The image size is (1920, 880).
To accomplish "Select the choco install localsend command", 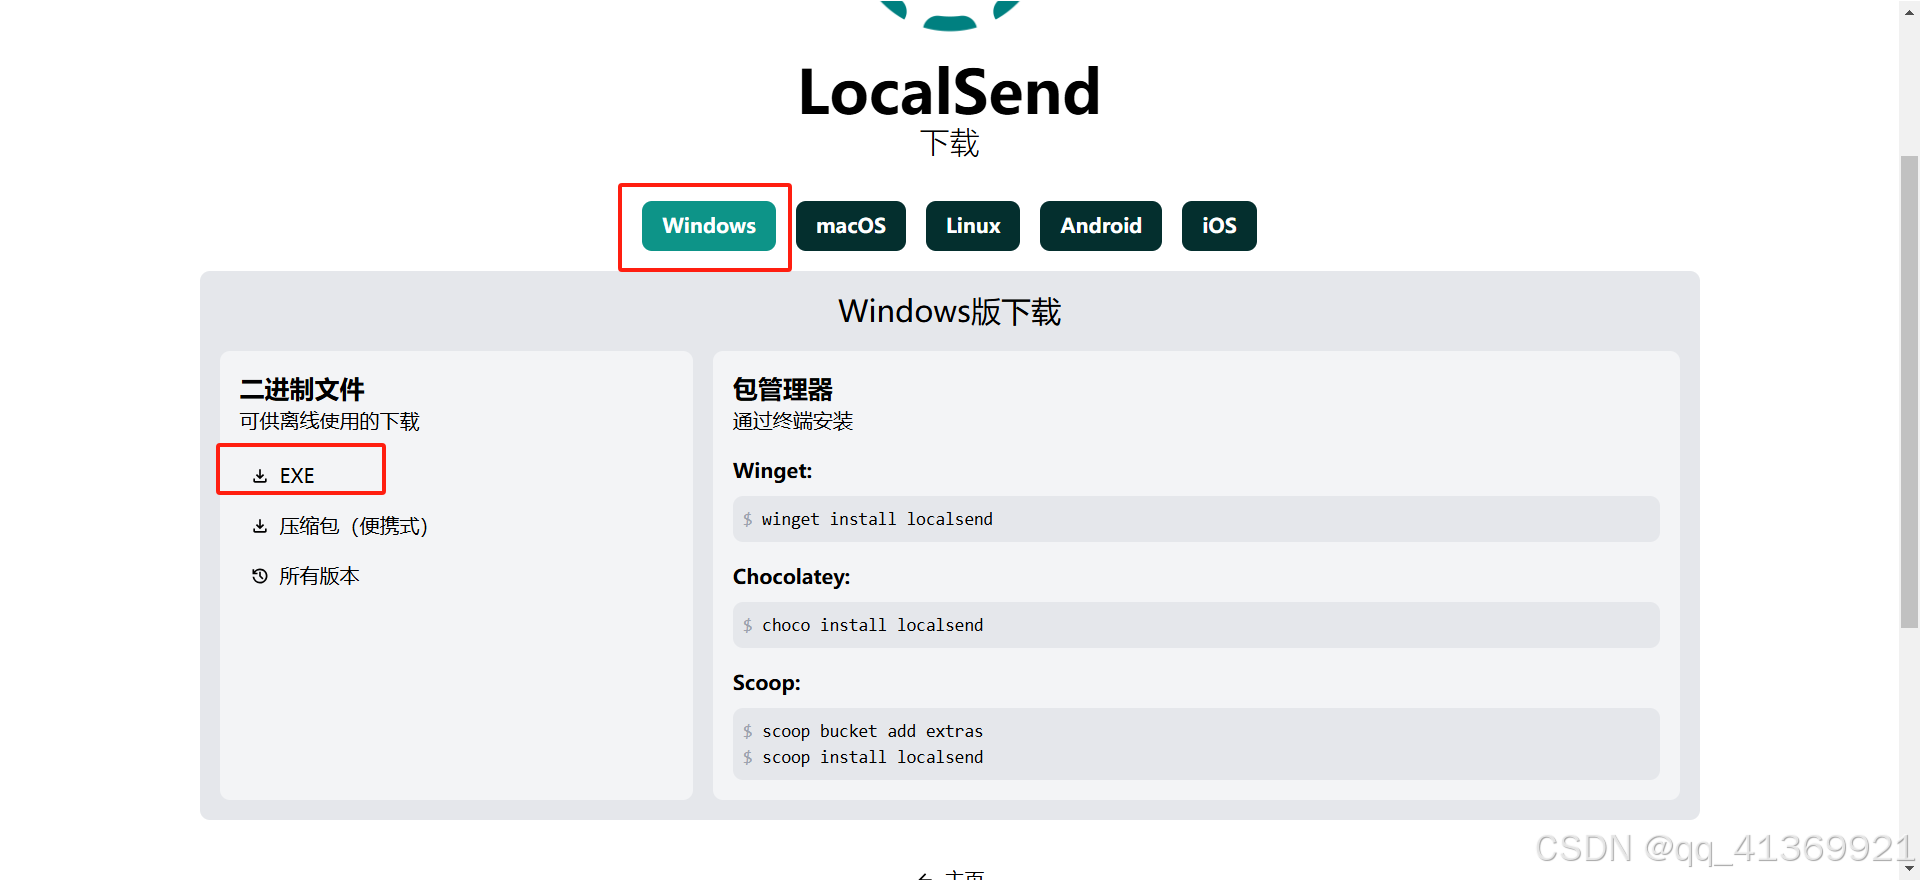I will pyautogui.click(x=873, y=625).
